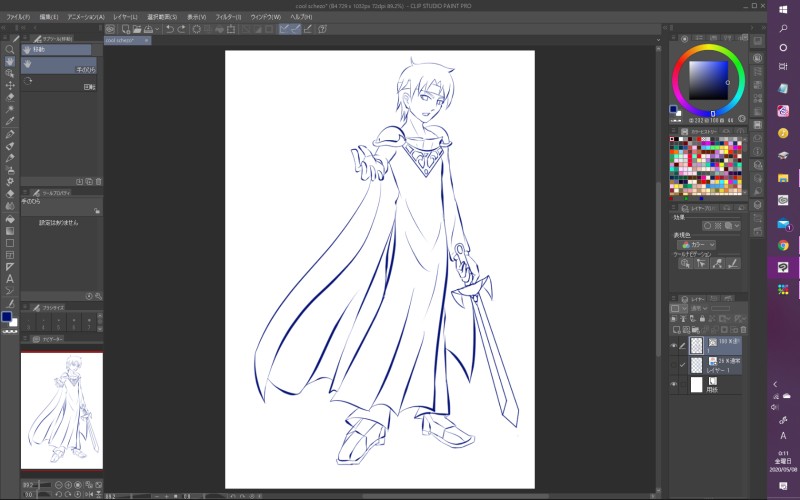The height and width of the screenshot is (500, 800).
Task: Open the layer blending mode dropdown
Action: point(699,309)
